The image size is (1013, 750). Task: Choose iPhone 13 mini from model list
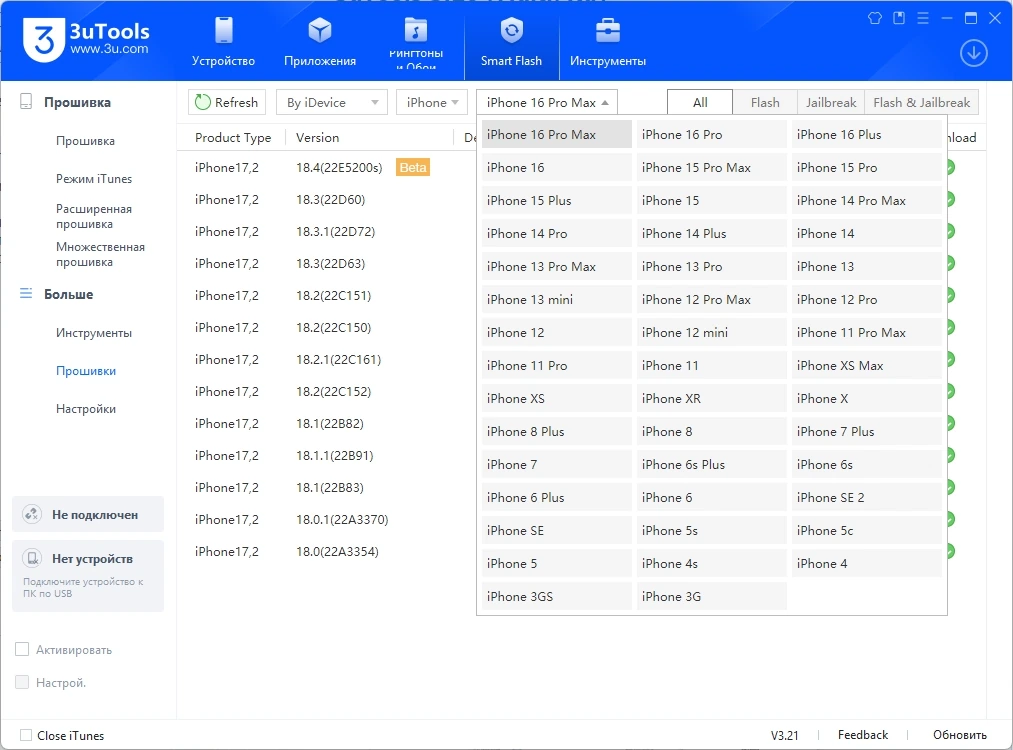click(x=556, y=299)
